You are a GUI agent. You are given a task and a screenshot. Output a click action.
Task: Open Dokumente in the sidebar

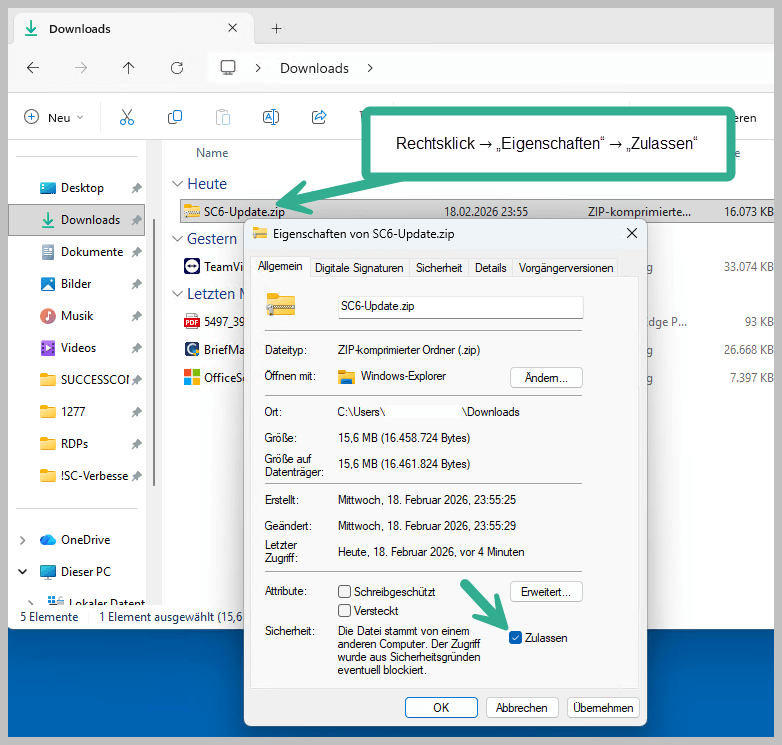[91, 252]
